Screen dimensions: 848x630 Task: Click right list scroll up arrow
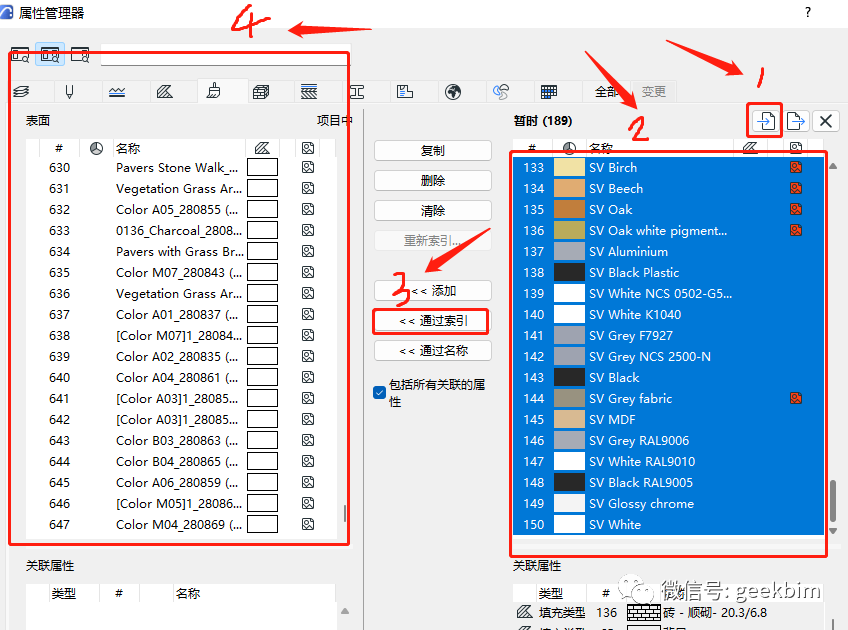(x=833, y=166)
